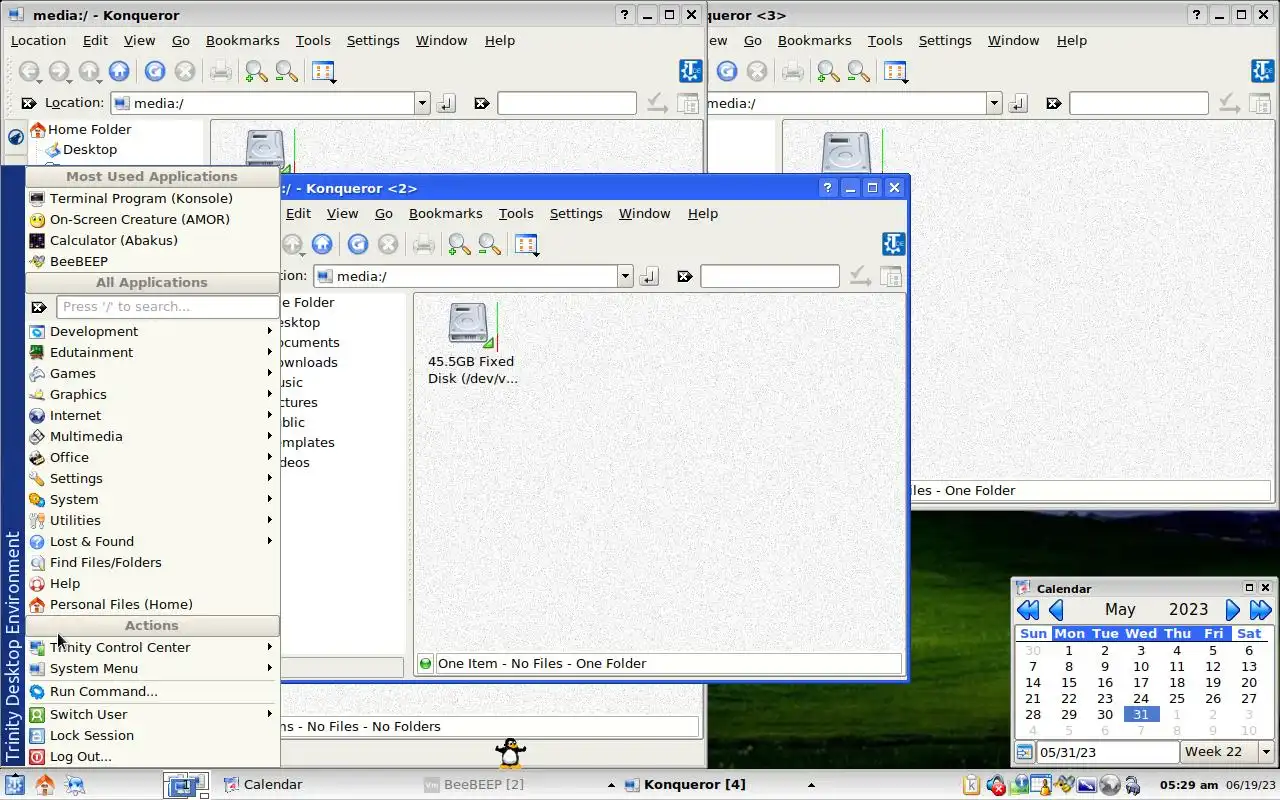Click Print icon in Konqueror <2> toolbar

click(424, 244)
